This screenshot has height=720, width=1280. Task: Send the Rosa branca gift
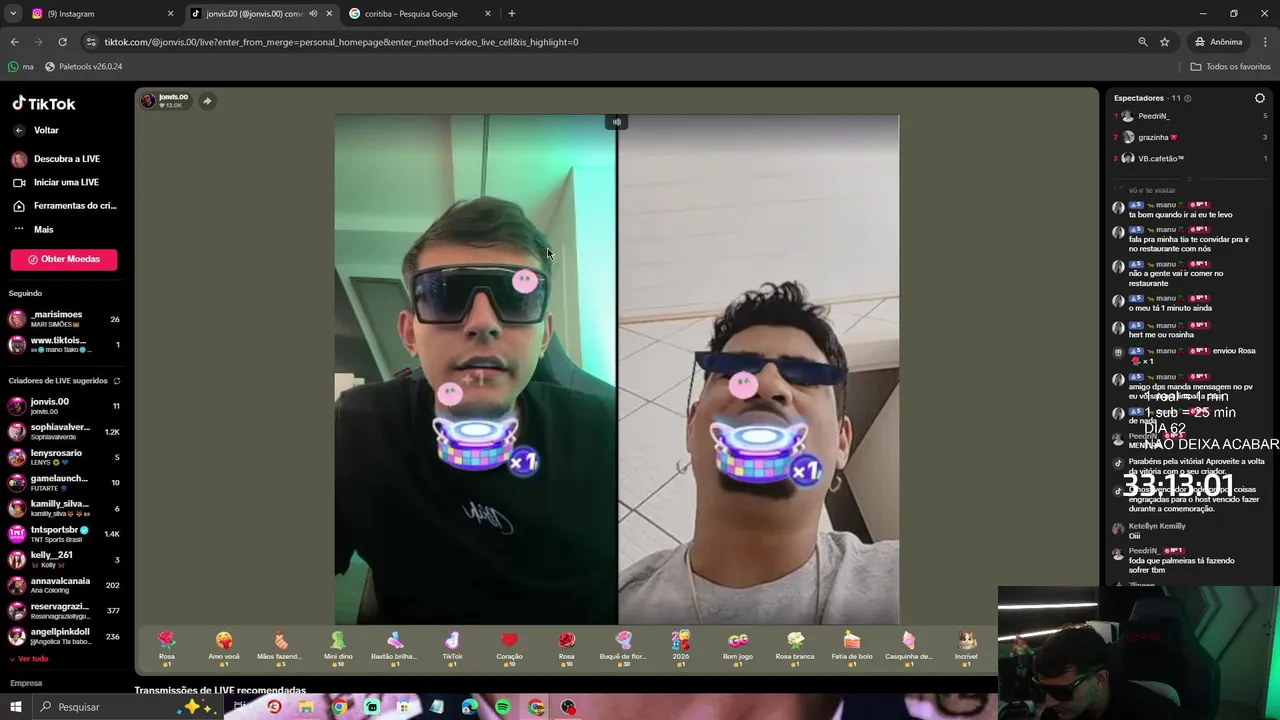click(x=795, y=648)
